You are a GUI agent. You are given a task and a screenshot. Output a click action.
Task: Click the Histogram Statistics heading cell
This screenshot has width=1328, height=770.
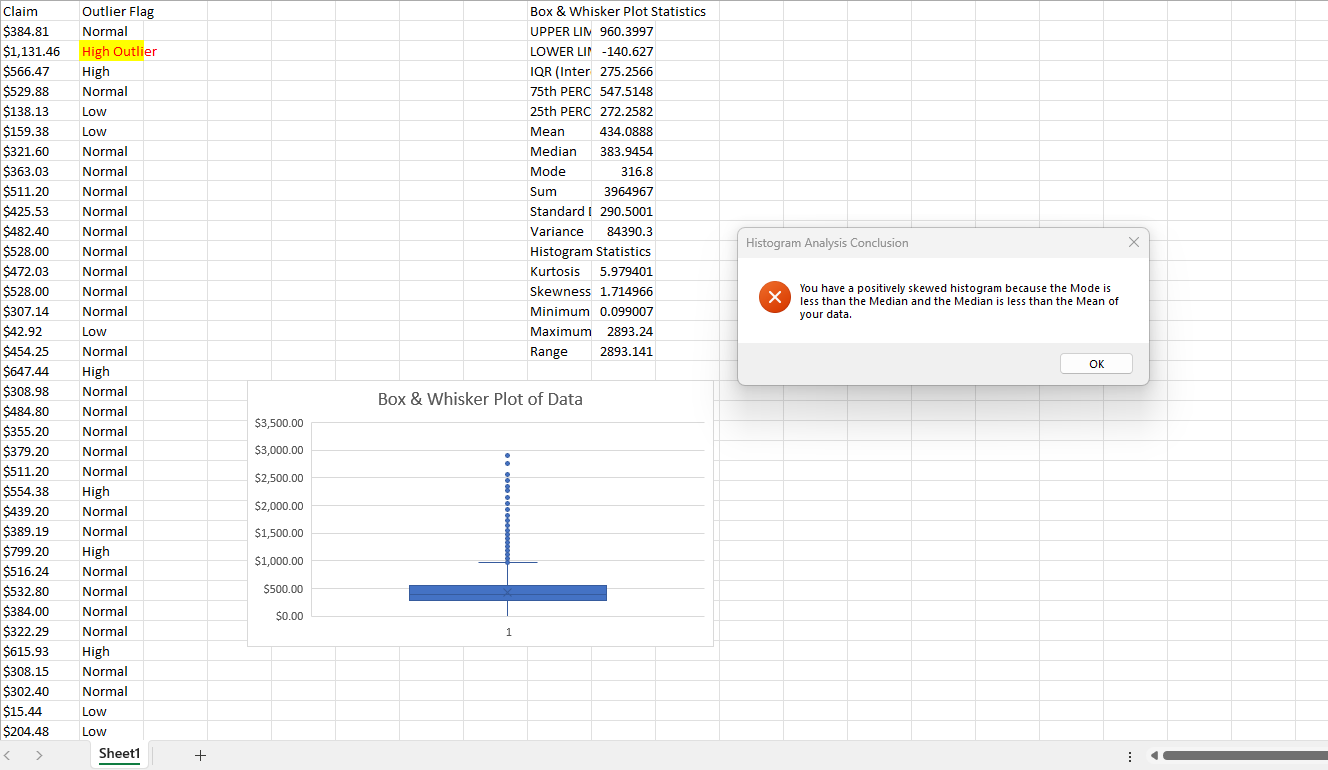tap(590, 251)
